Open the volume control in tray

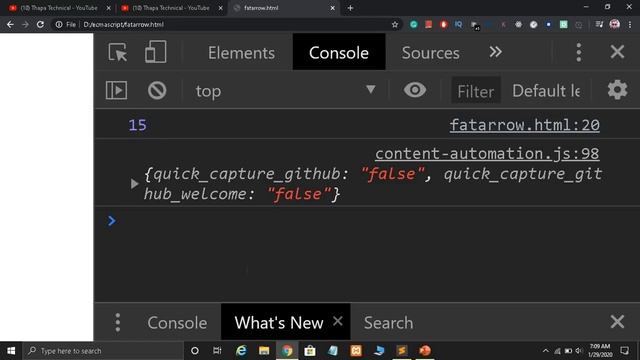point(579,351)
